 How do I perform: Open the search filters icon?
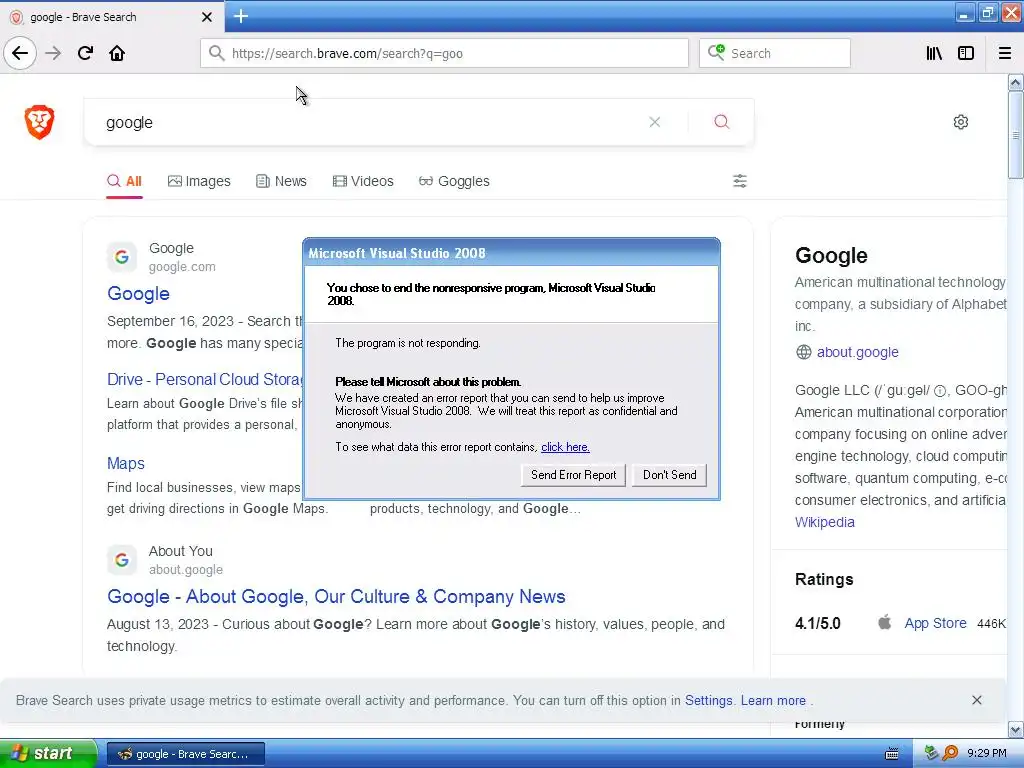(x=739, y=181)
